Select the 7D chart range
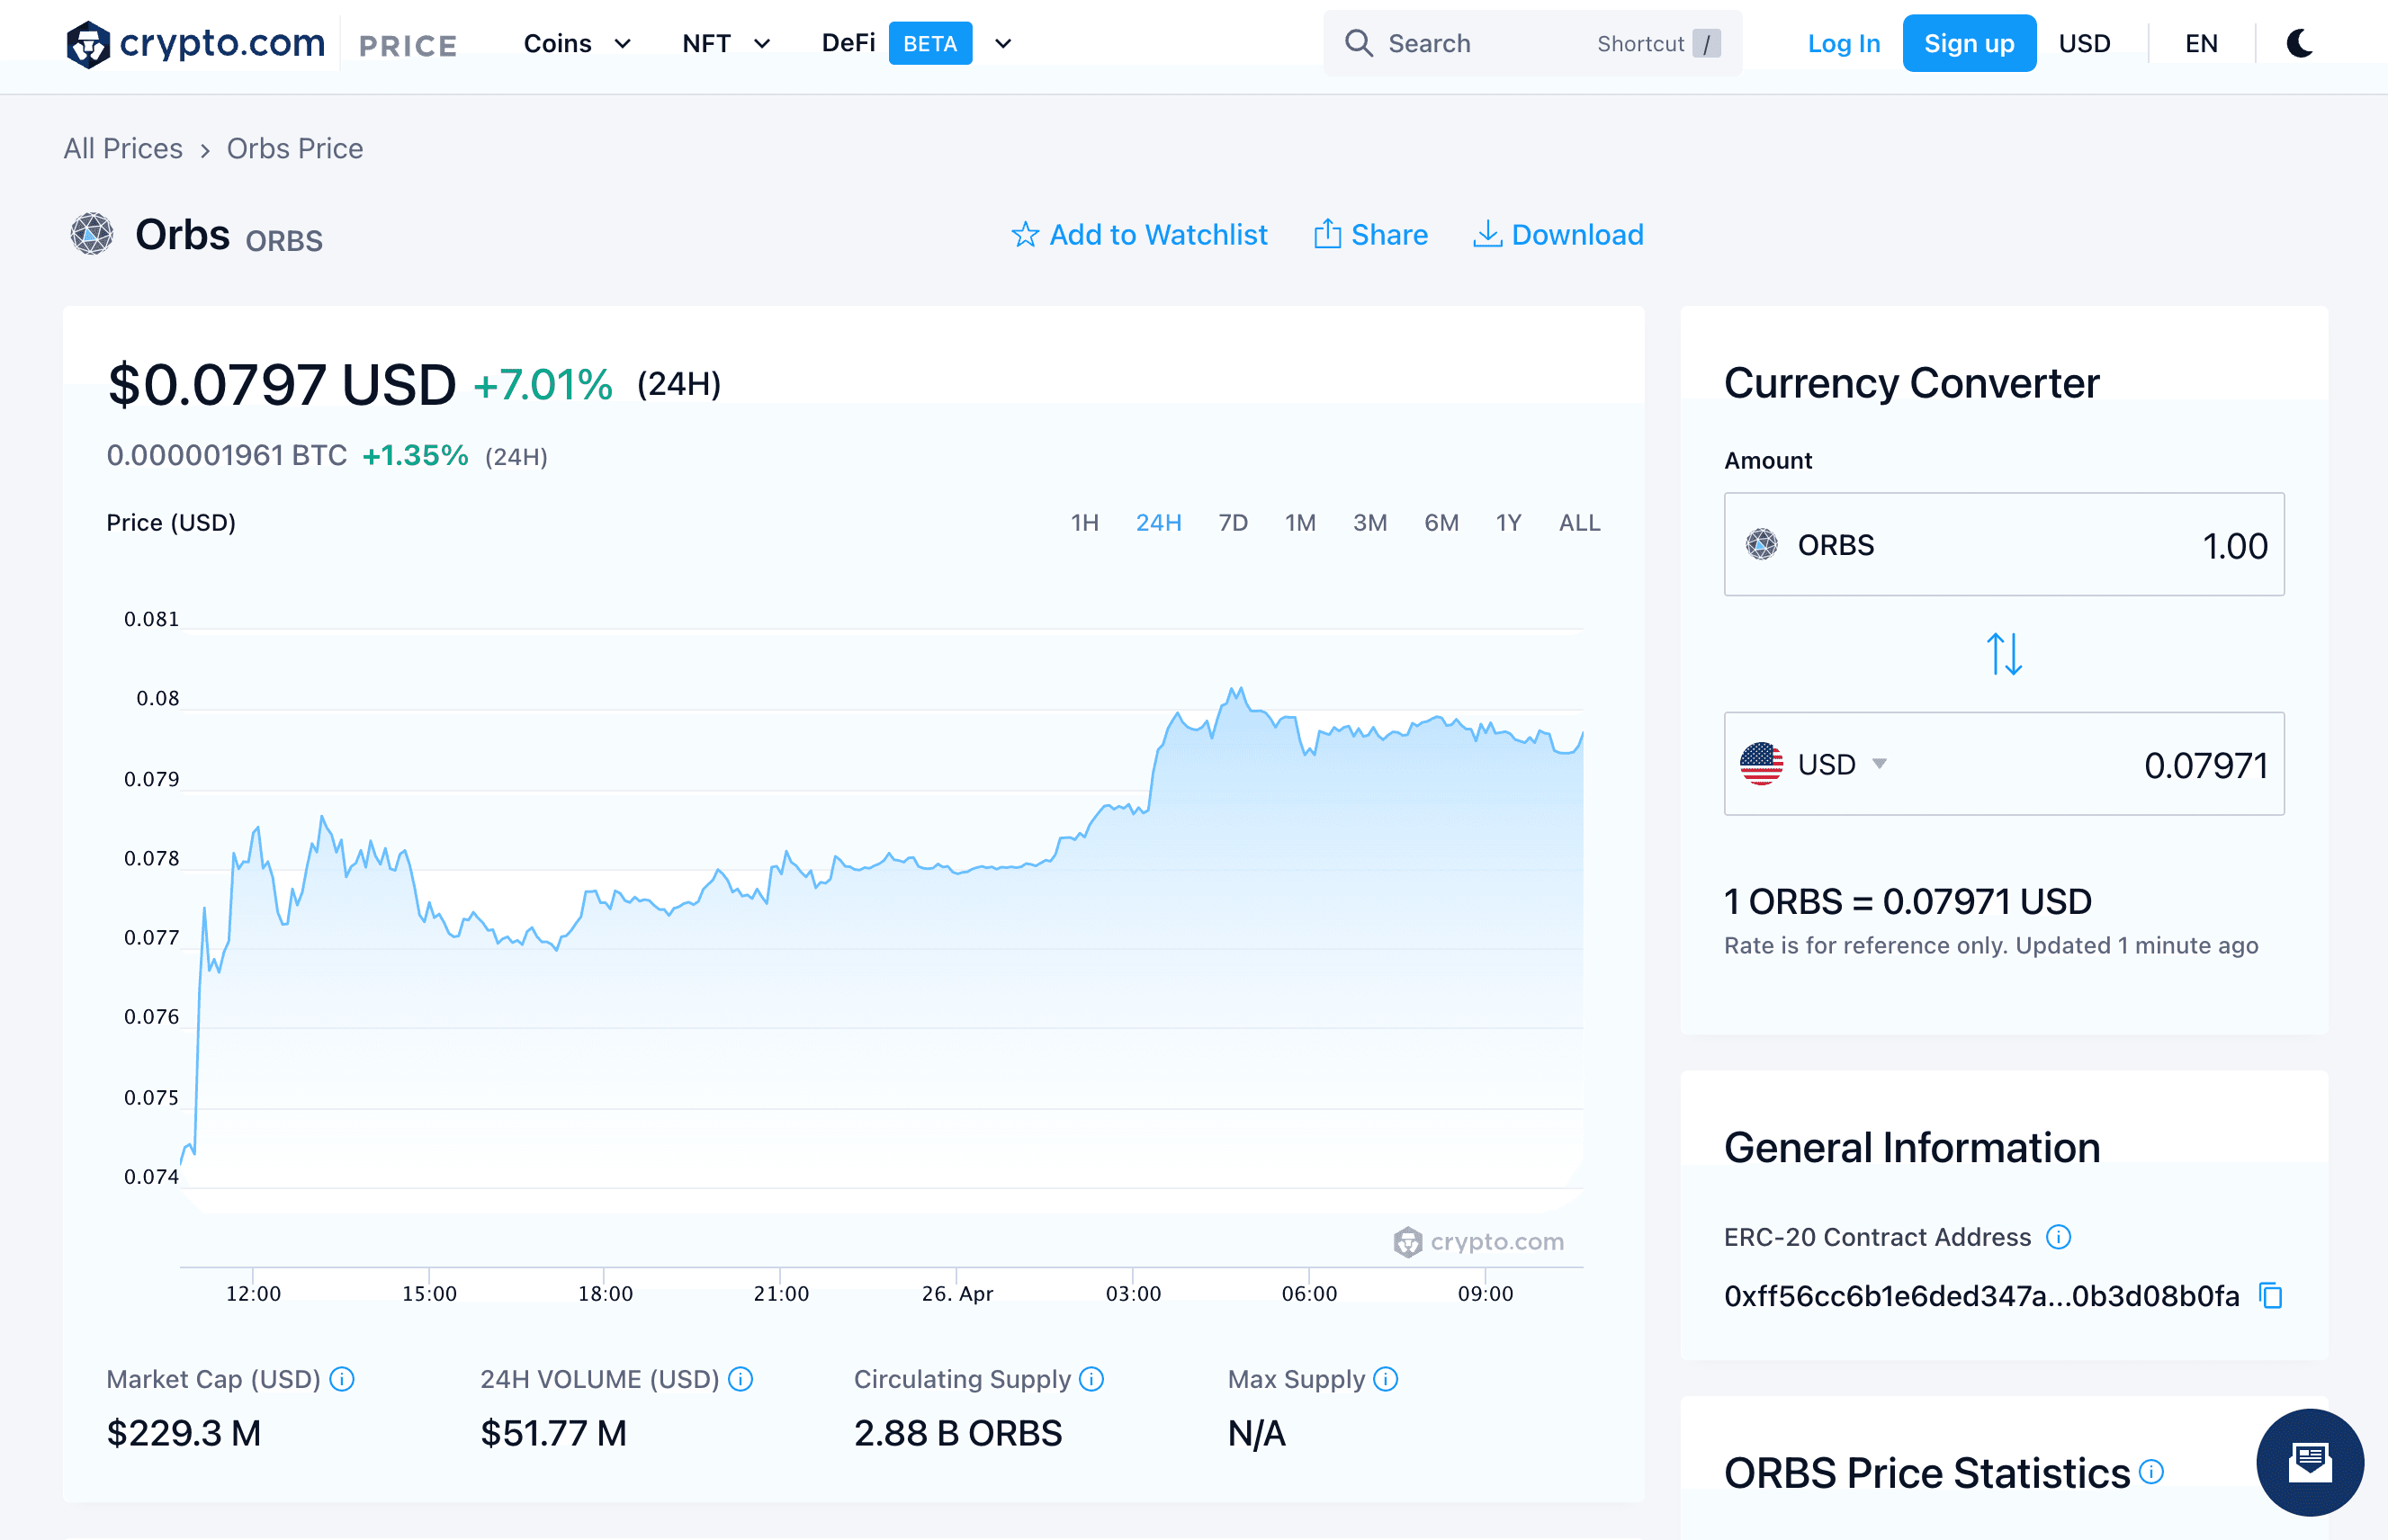 pyautogui.click(x=1233, y=523)
